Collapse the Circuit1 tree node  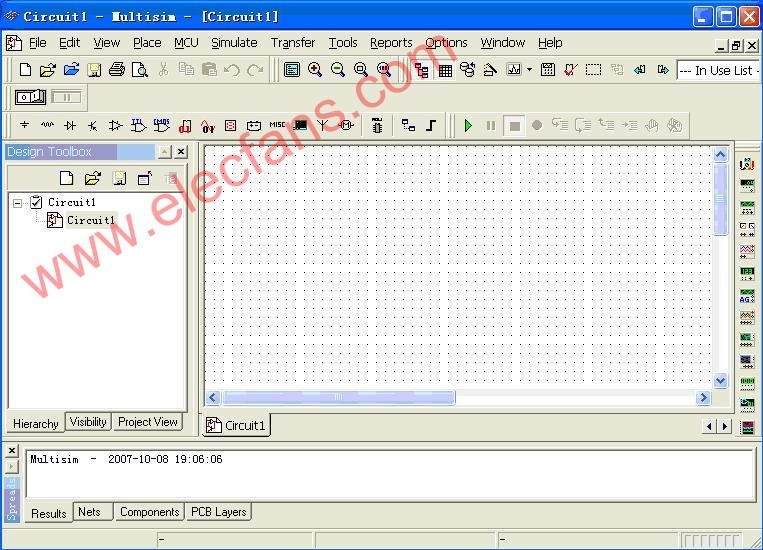18,202
